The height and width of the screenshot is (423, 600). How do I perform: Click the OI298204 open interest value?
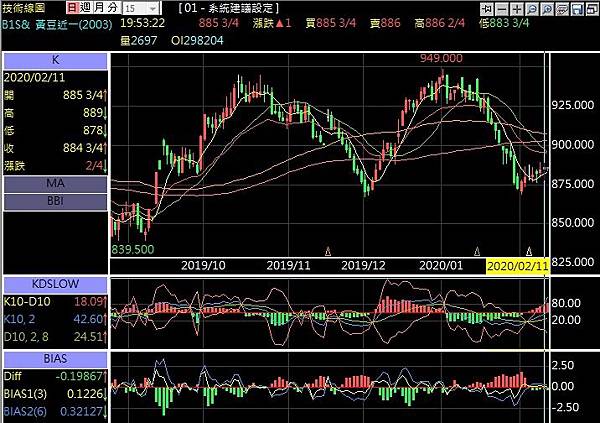tap(197, 41)
